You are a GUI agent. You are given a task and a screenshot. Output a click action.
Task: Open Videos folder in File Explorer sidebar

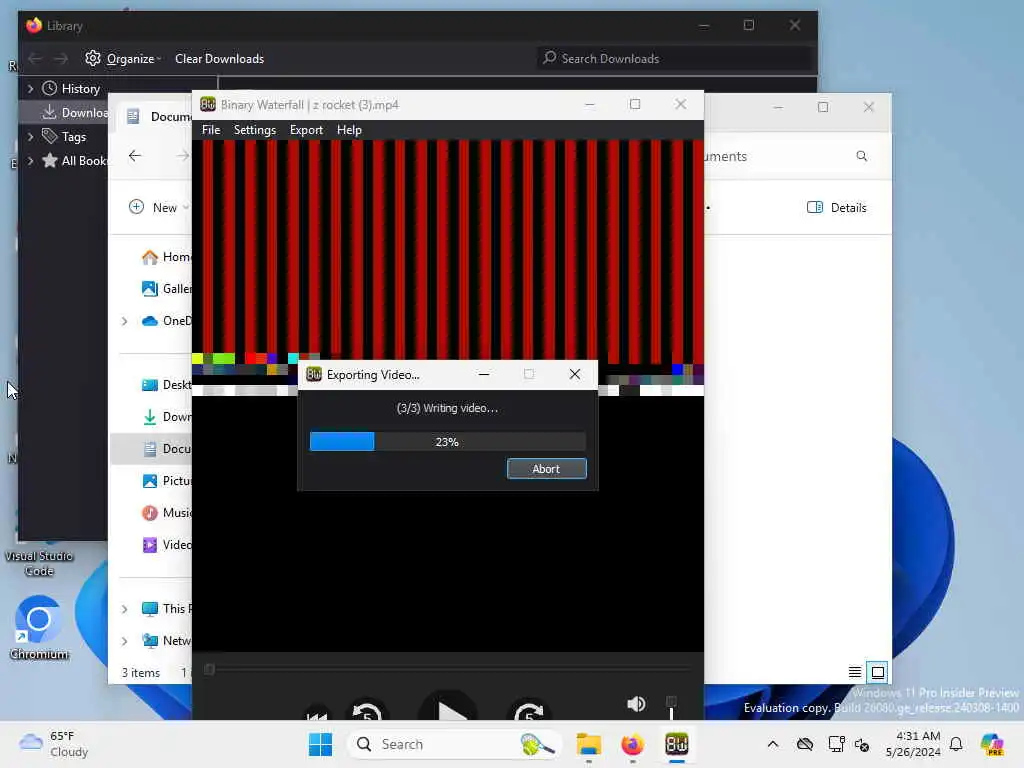pyautogui.click(x=167, y=545)
